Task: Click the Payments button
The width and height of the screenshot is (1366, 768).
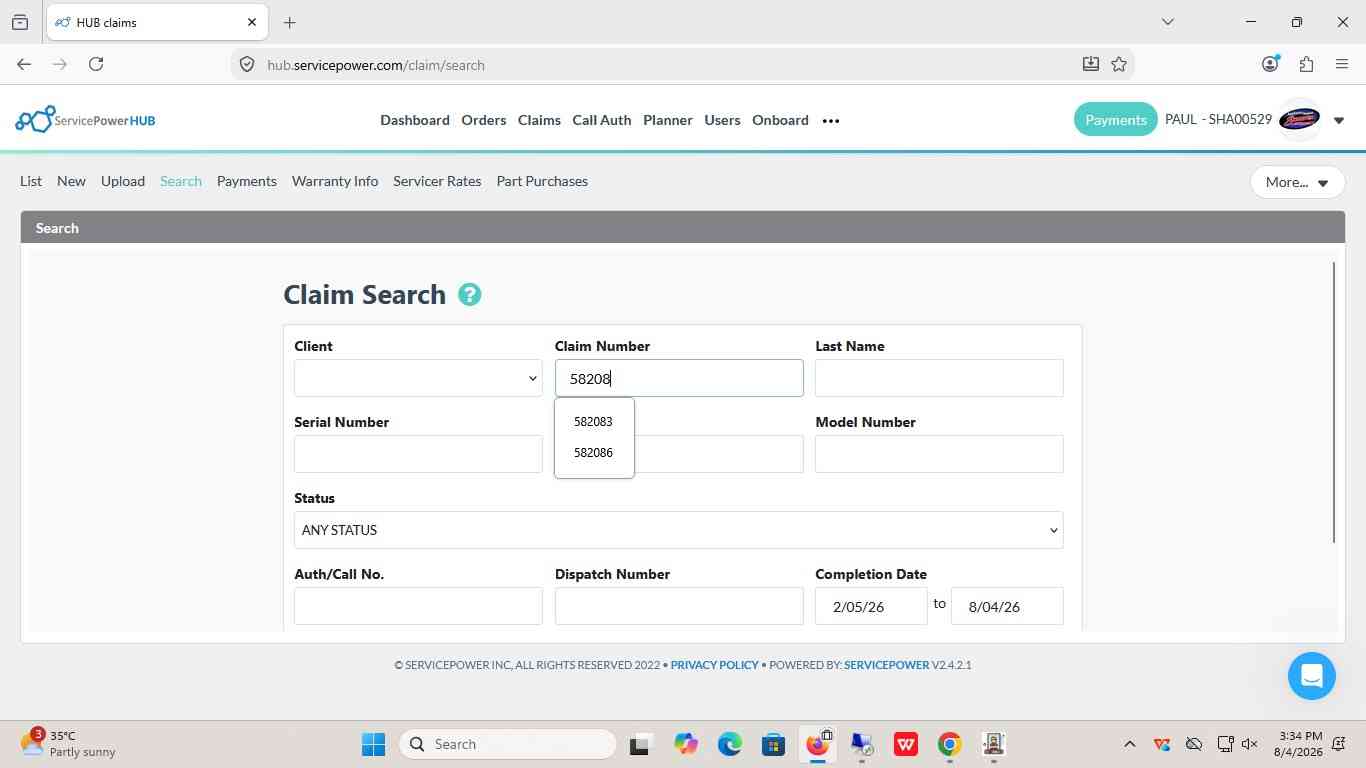Action: pos(1115,120)
